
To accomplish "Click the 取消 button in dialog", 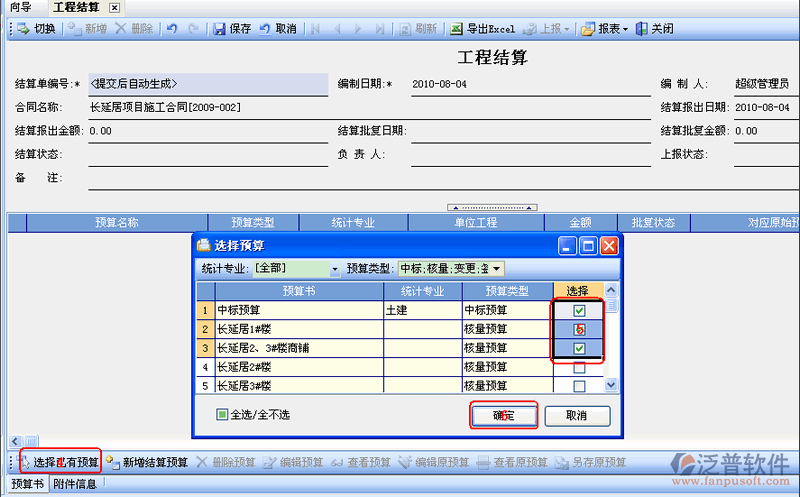I will (x=576, y=415).
